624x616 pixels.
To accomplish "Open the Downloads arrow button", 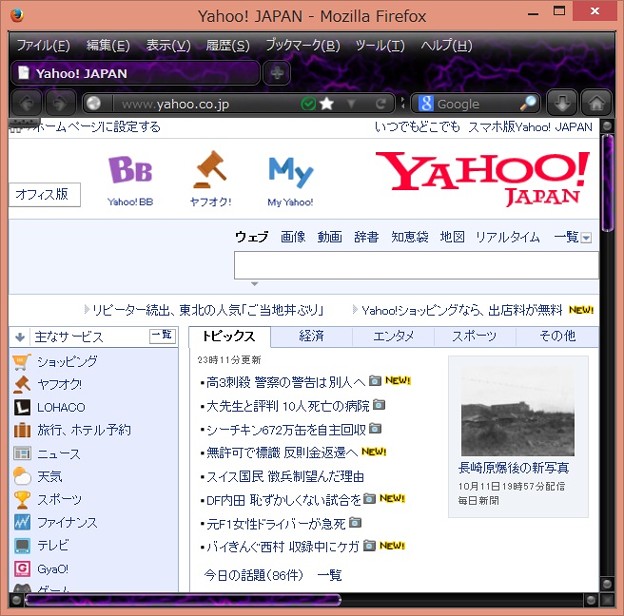I will [562, 104].
